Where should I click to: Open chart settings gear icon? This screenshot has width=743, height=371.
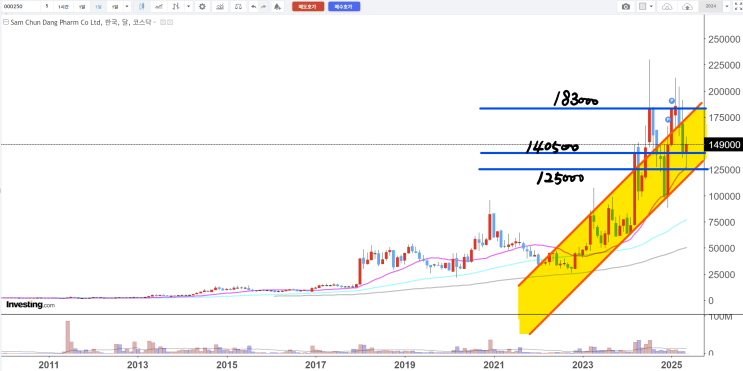coord(202,7)
